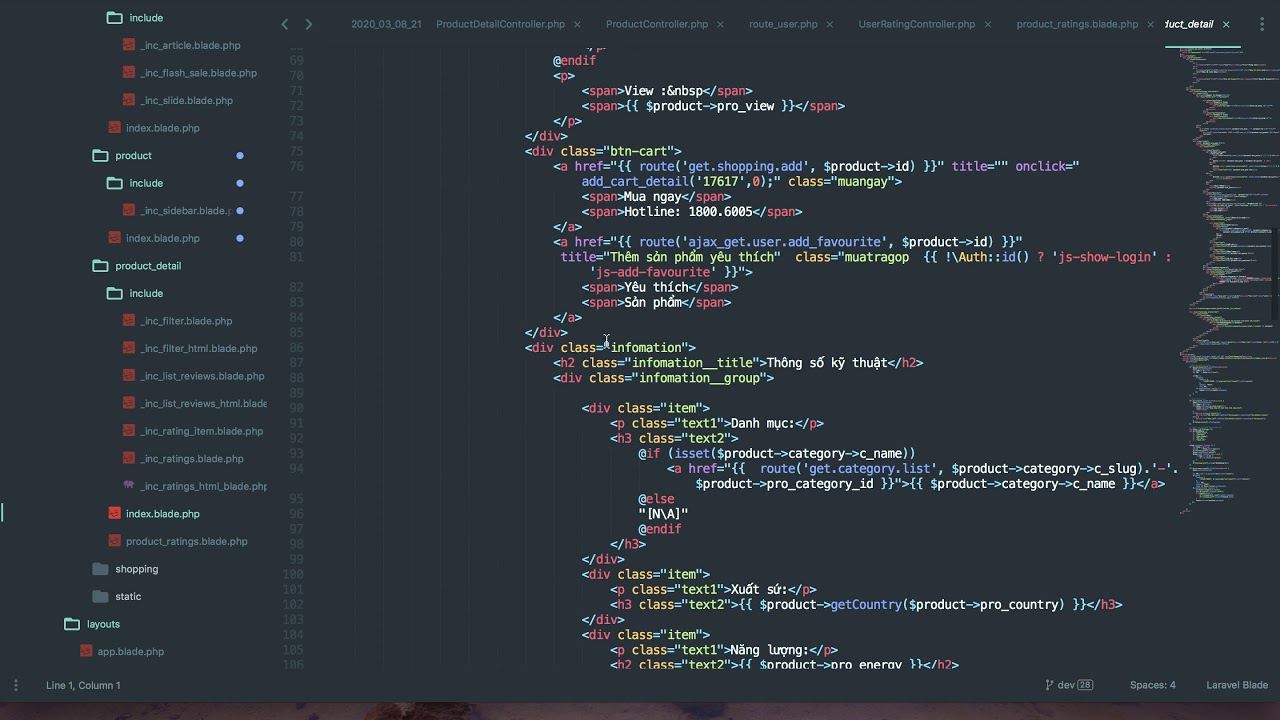1280x720 pixels.
Task: Collapse the include folder inside product_detail
Action: click(x=114, y=293)
